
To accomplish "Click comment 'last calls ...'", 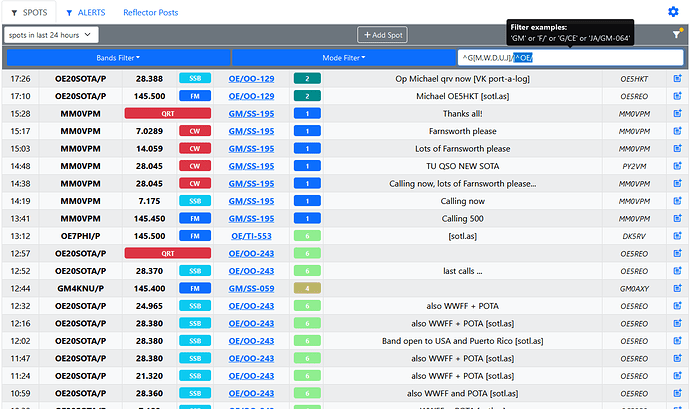I will coord(462,271).
